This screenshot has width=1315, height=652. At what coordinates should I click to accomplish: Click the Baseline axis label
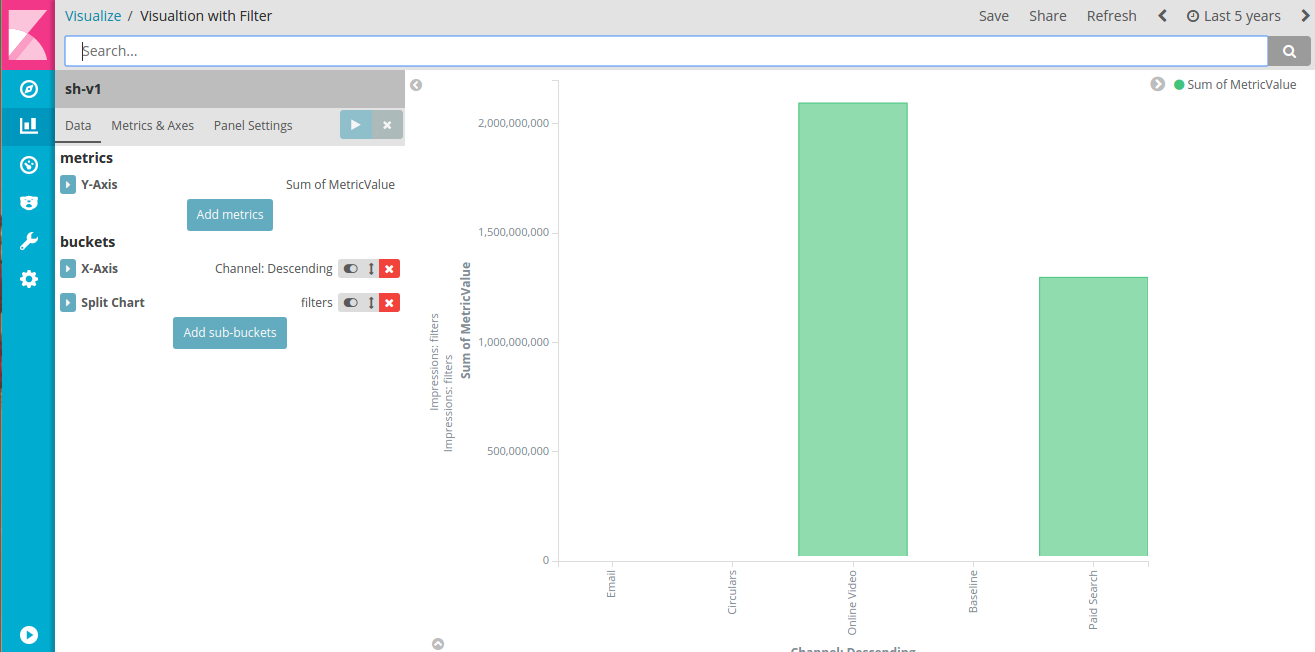point(973,591)
